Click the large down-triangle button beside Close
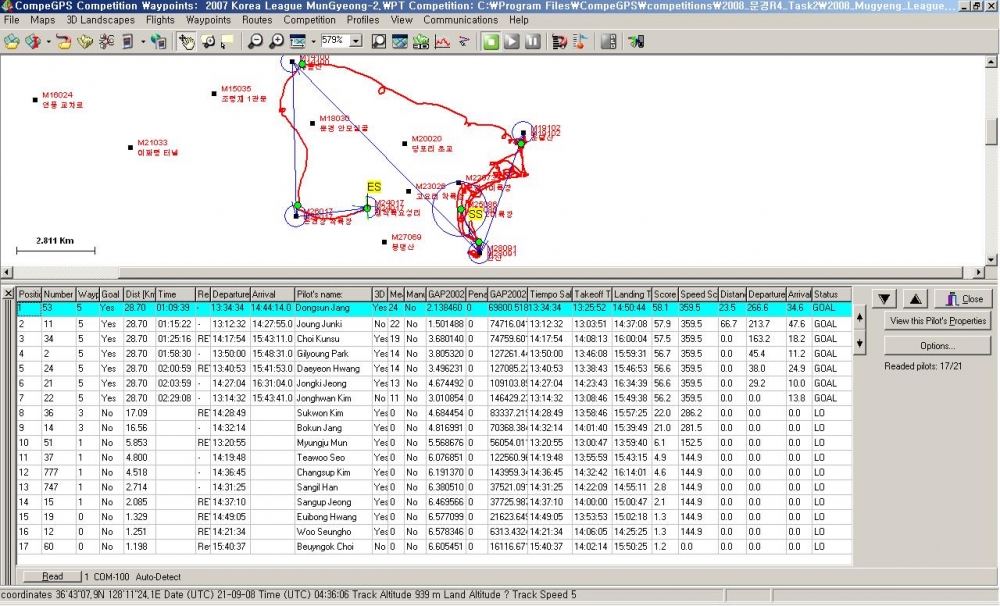The width and height of the screenshot is (1000, 606). pos(884,299)
